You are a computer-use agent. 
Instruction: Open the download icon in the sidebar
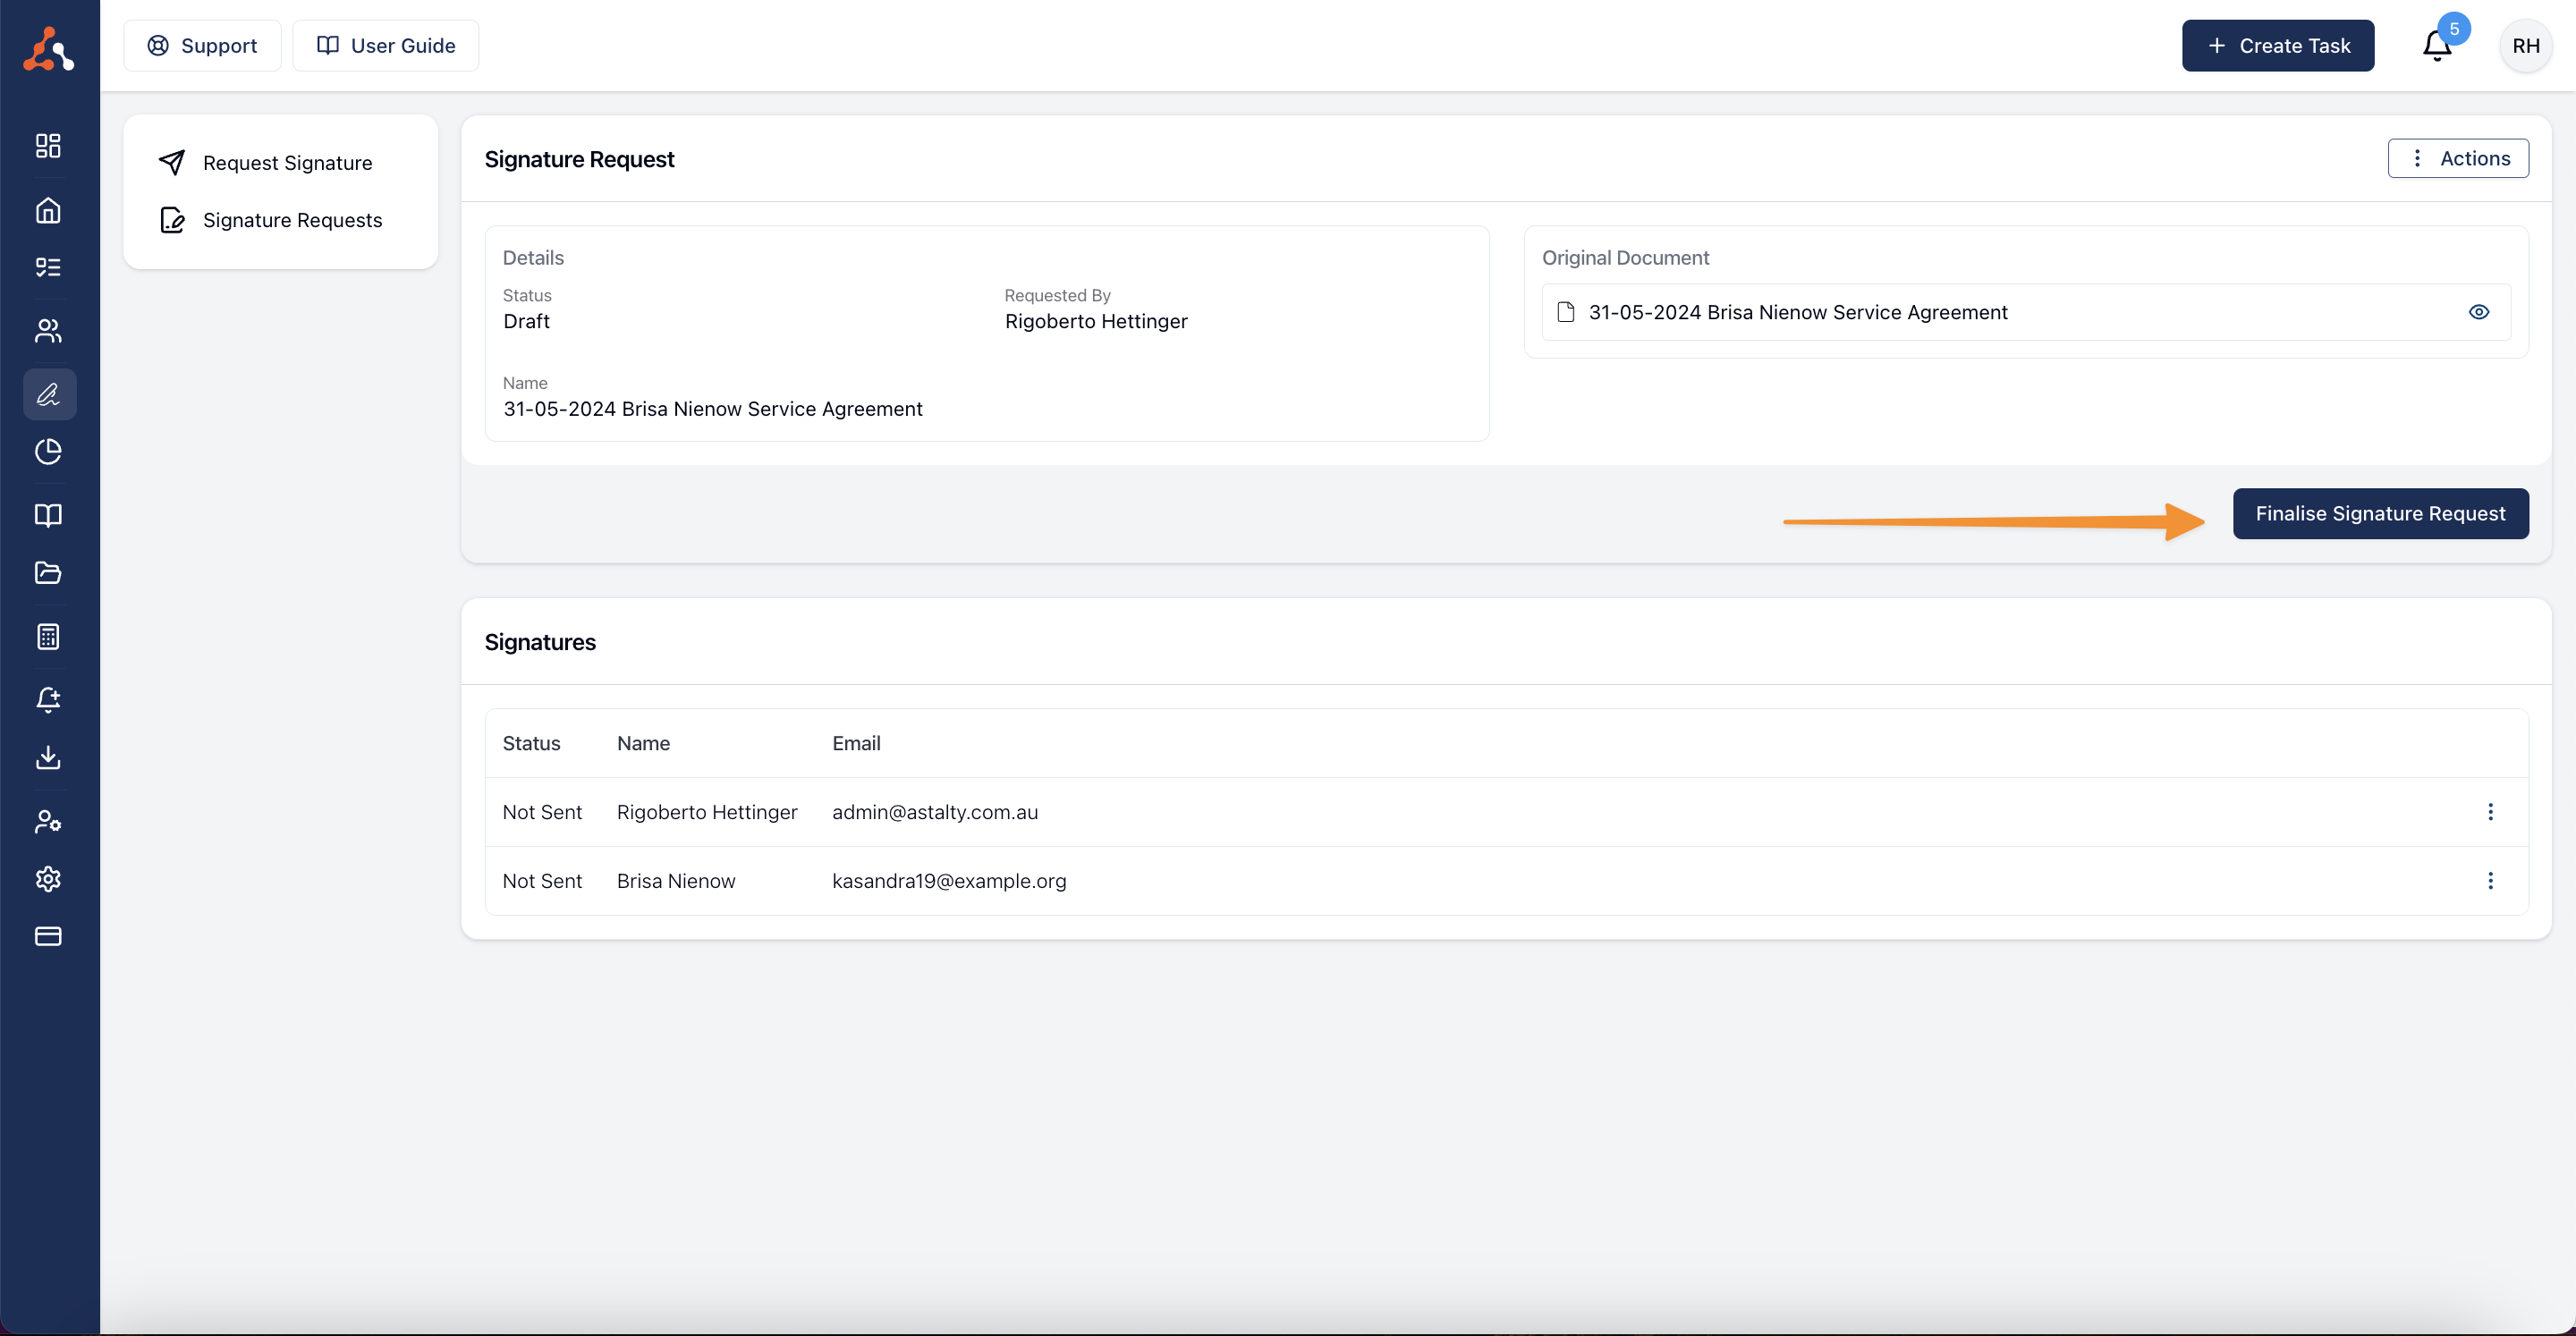pyautogui.click(x=48, y=758)
